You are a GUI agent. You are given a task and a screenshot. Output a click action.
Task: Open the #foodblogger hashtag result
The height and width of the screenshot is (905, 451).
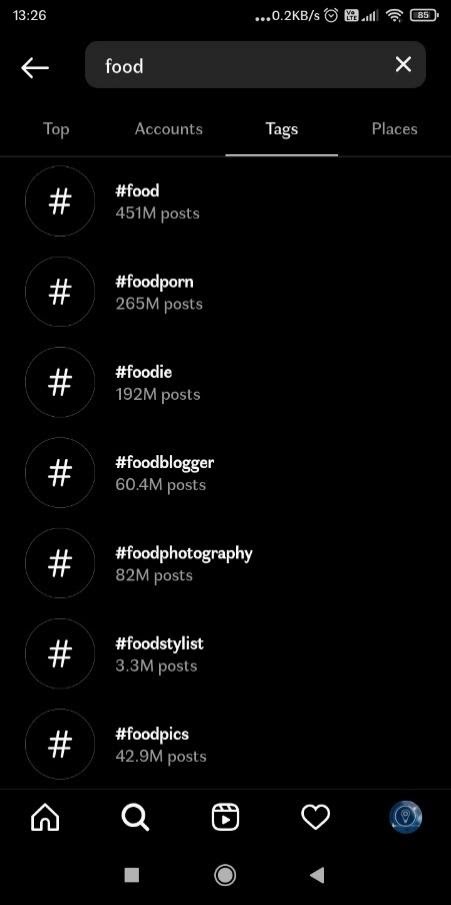(x=225, y=473)
